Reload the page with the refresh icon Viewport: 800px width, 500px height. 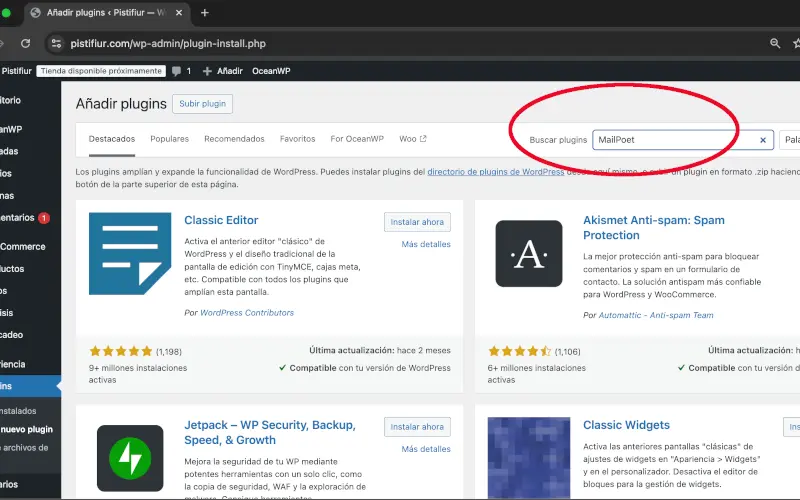click(26, 43)
